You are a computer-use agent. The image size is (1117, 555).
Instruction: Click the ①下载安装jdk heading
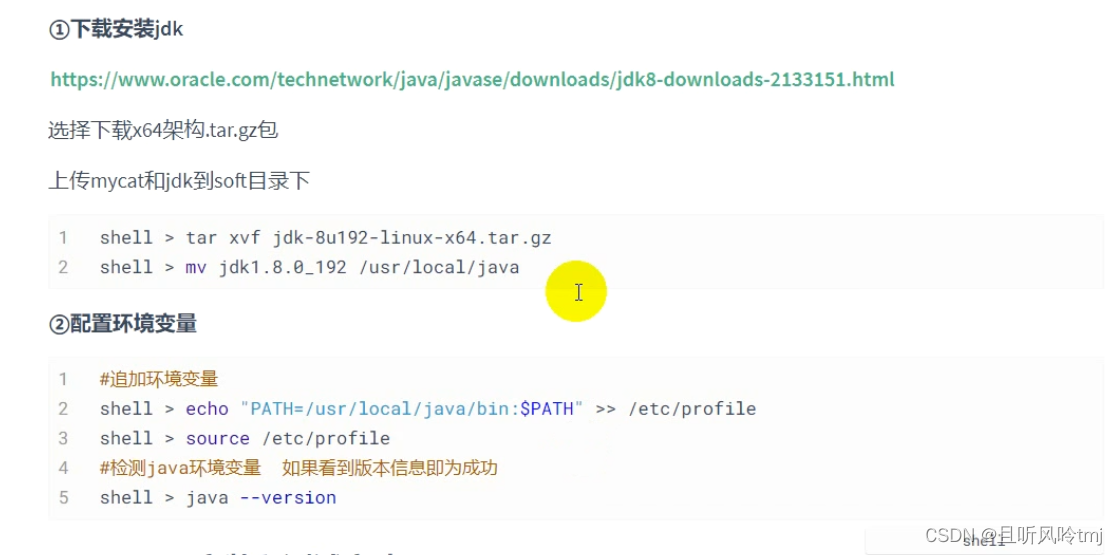tap(116, 29)
